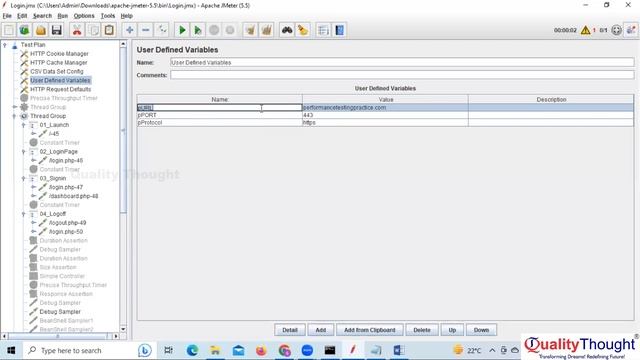Collapse the enabled Thread Group node
This screenshot has height=360, width=640.
[15, 116]
